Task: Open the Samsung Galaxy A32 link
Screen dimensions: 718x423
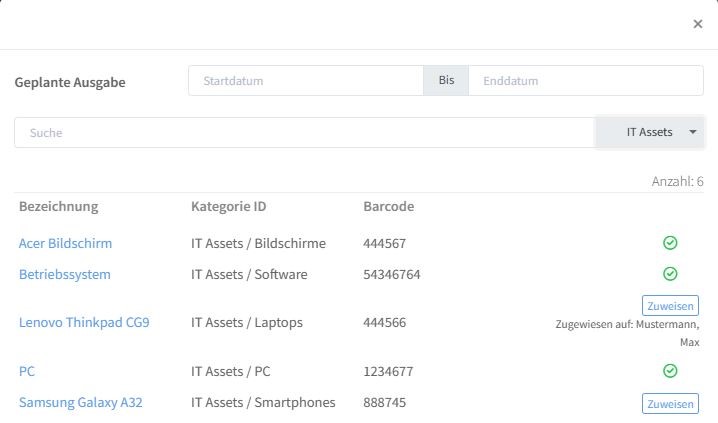Action: pos(81,402)
